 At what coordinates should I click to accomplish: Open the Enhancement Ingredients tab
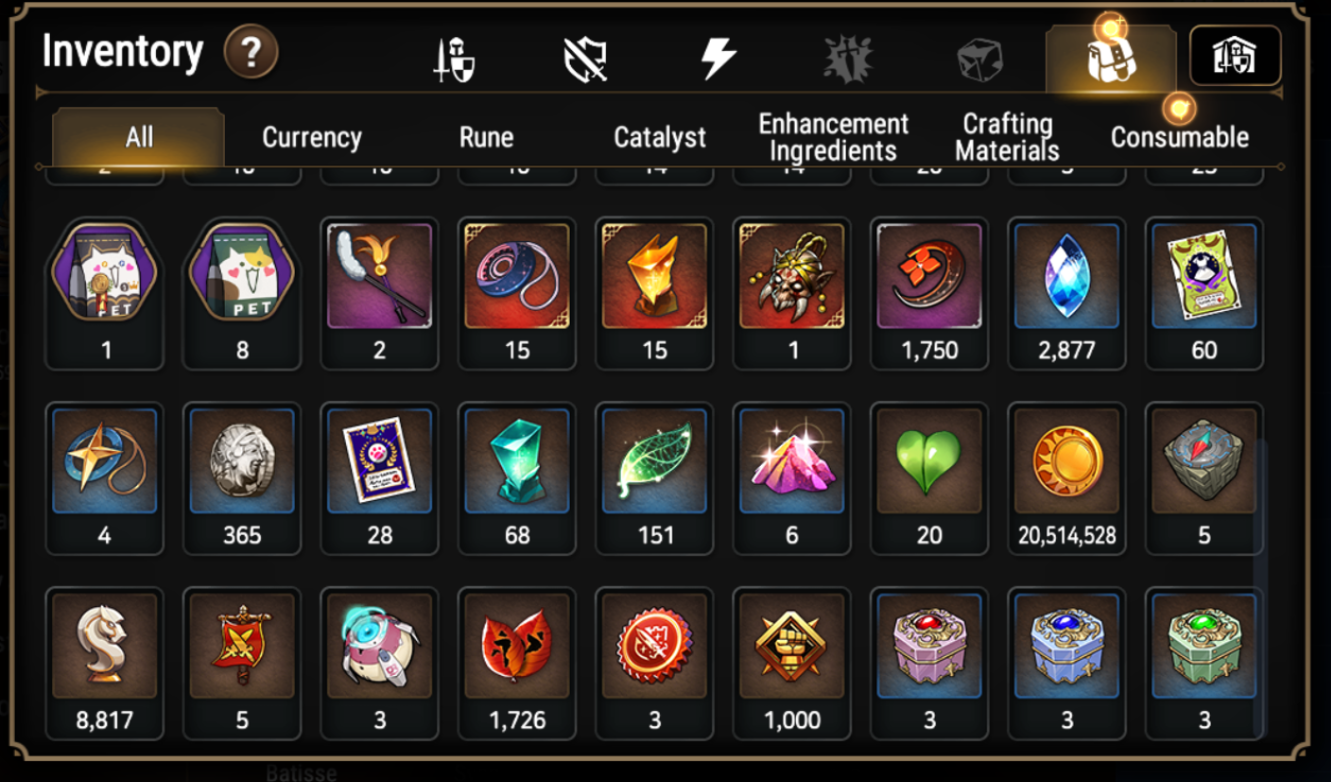click(x=833, y=137)
